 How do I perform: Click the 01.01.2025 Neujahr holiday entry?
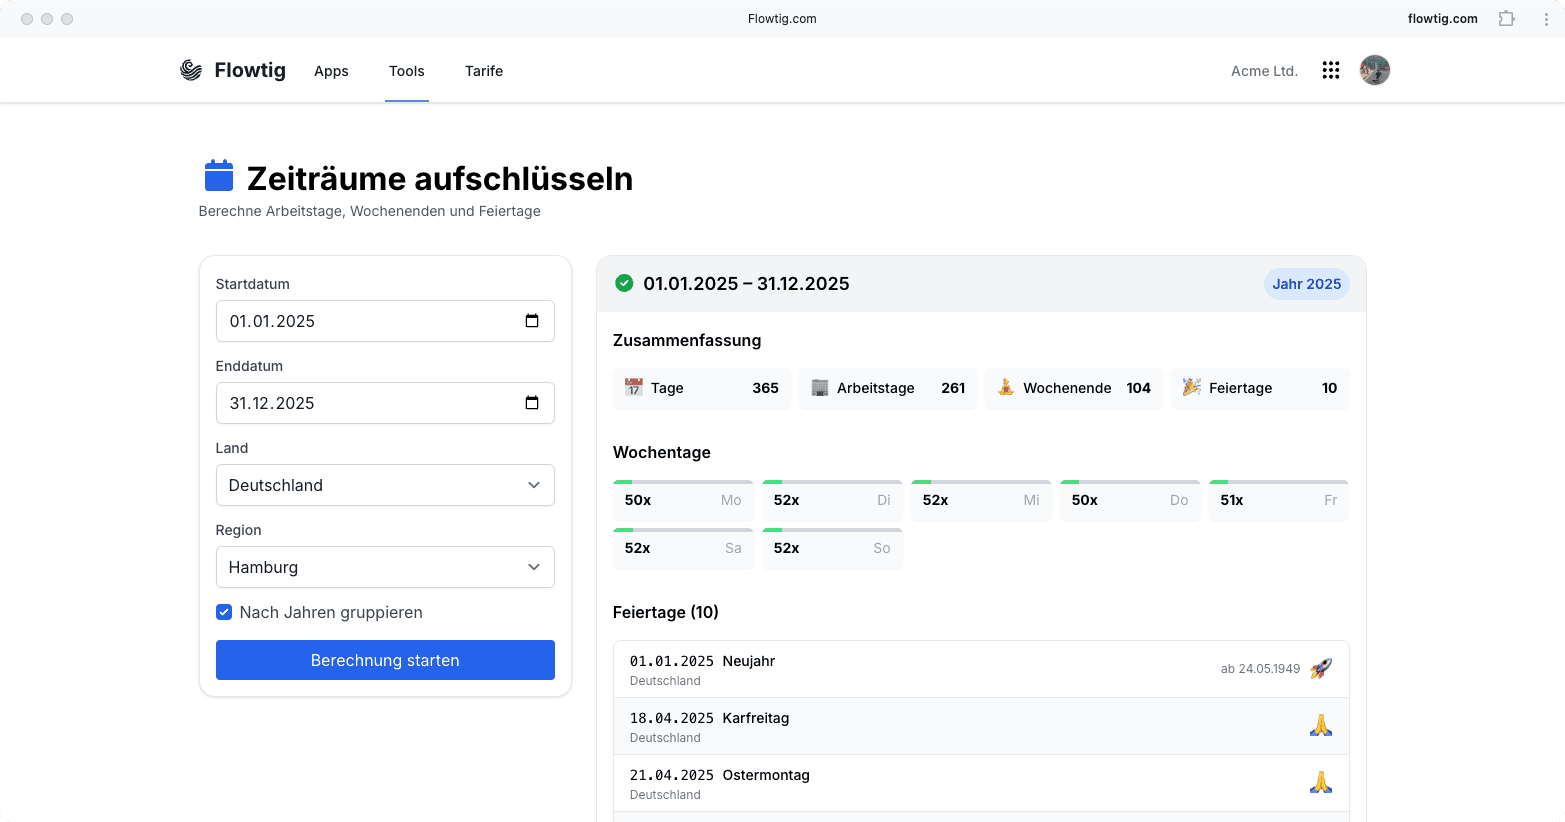(x=981, y=669)
